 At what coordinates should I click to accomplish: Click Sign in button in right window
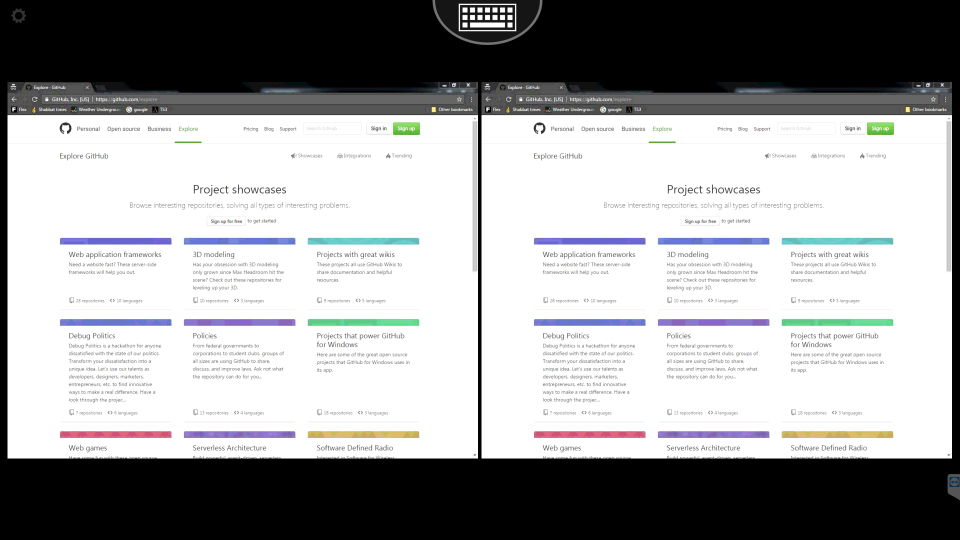point(852,129)
